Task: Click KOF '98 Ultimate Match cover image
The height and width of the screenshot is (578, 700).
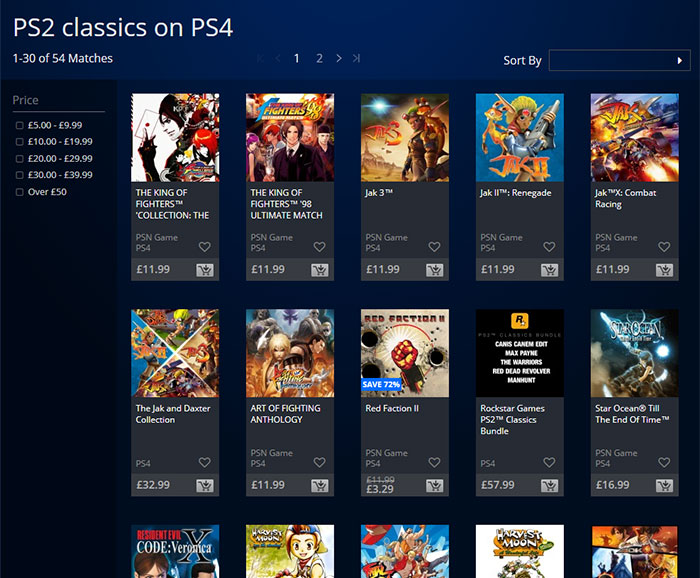Action: coord(290,137)
